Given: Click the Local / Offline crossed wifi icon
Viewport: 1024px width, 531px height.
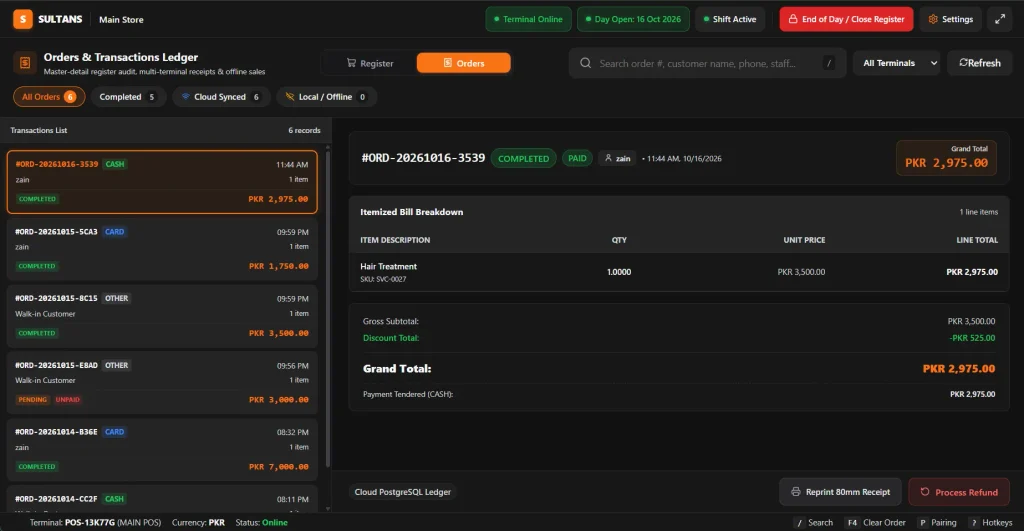Looking at the screenshot, I should coord(290,97).
